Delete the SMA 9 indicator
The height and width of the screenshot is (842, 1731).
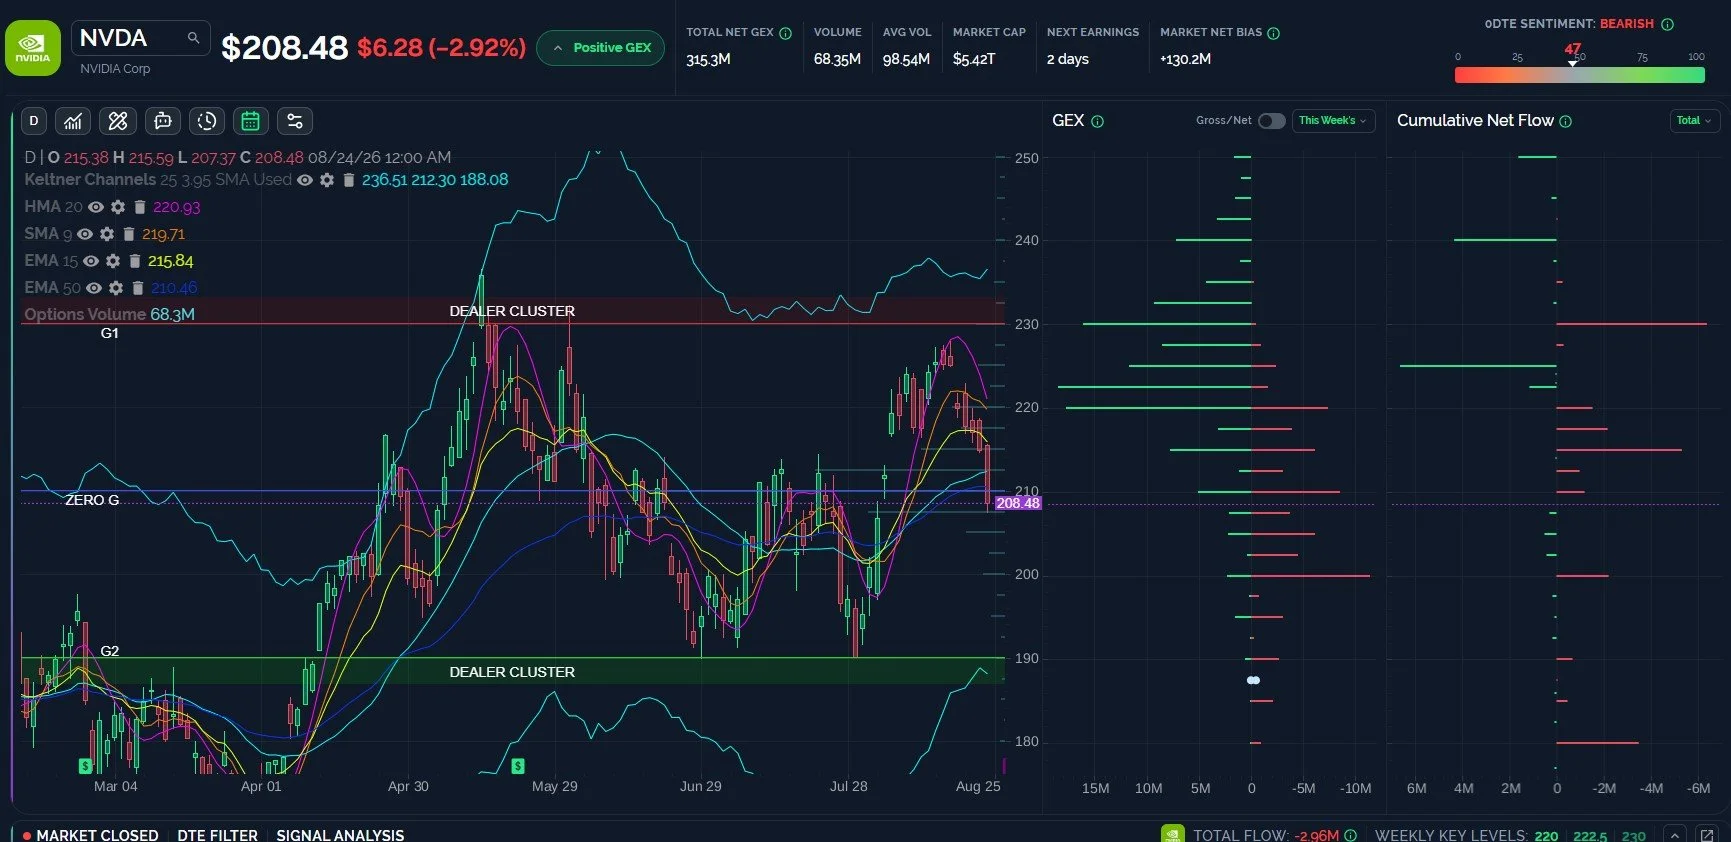tap(129, 234)
